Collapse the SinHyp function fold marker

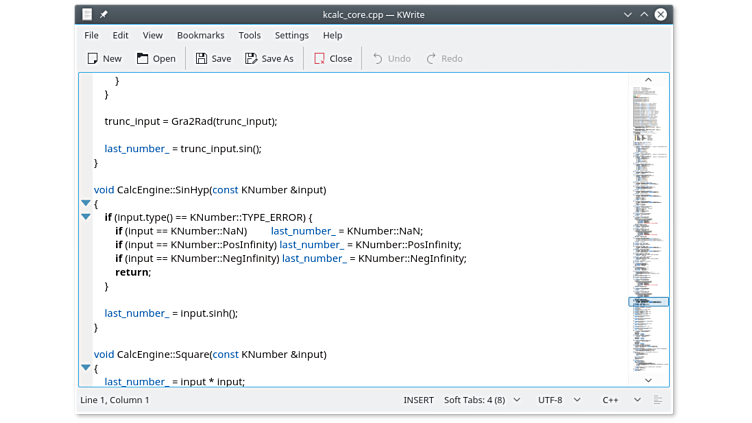(x=86, y=203)
